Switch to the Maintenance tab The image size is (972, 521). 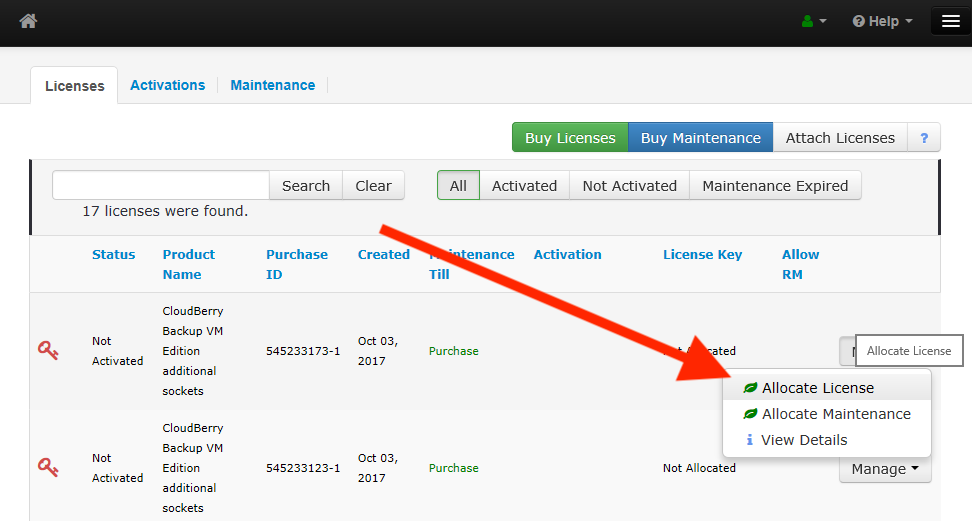(273, 85)
